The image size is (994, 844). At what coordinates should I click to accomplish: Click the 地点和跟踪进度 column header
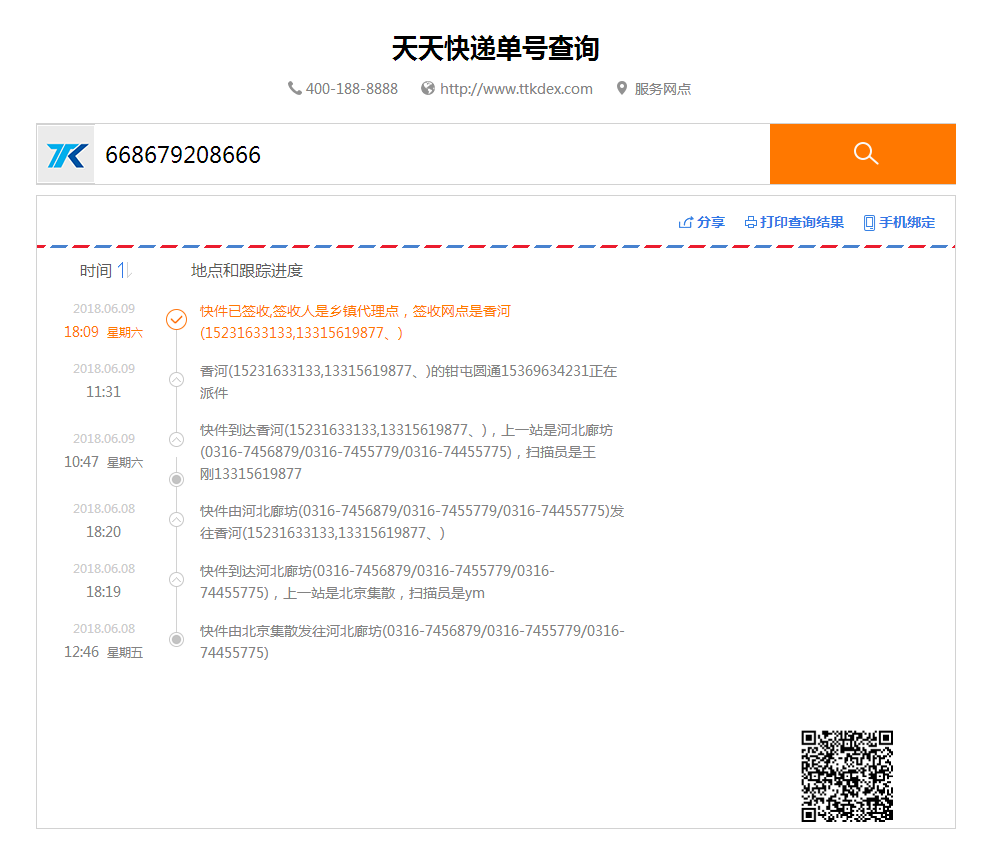[247, 271]
